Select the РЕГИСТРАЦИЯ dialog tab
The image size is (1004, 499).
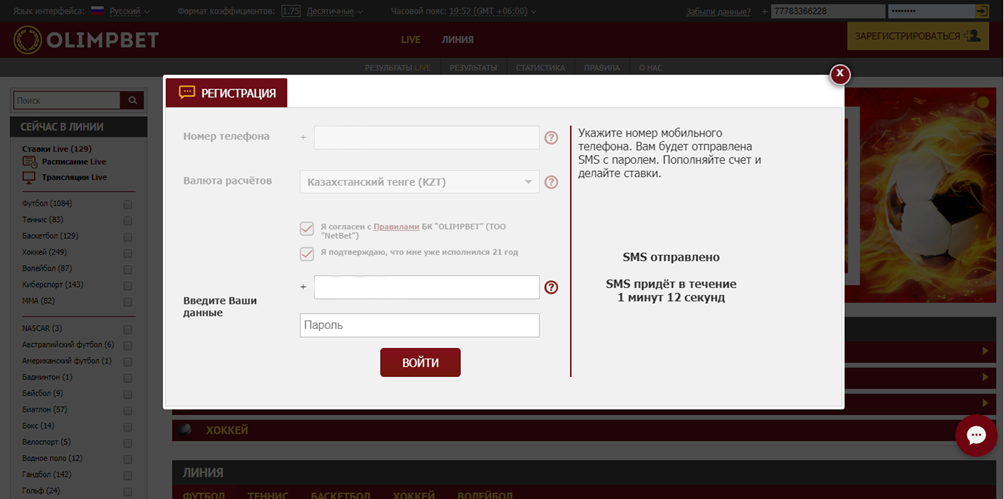point(227,93)
